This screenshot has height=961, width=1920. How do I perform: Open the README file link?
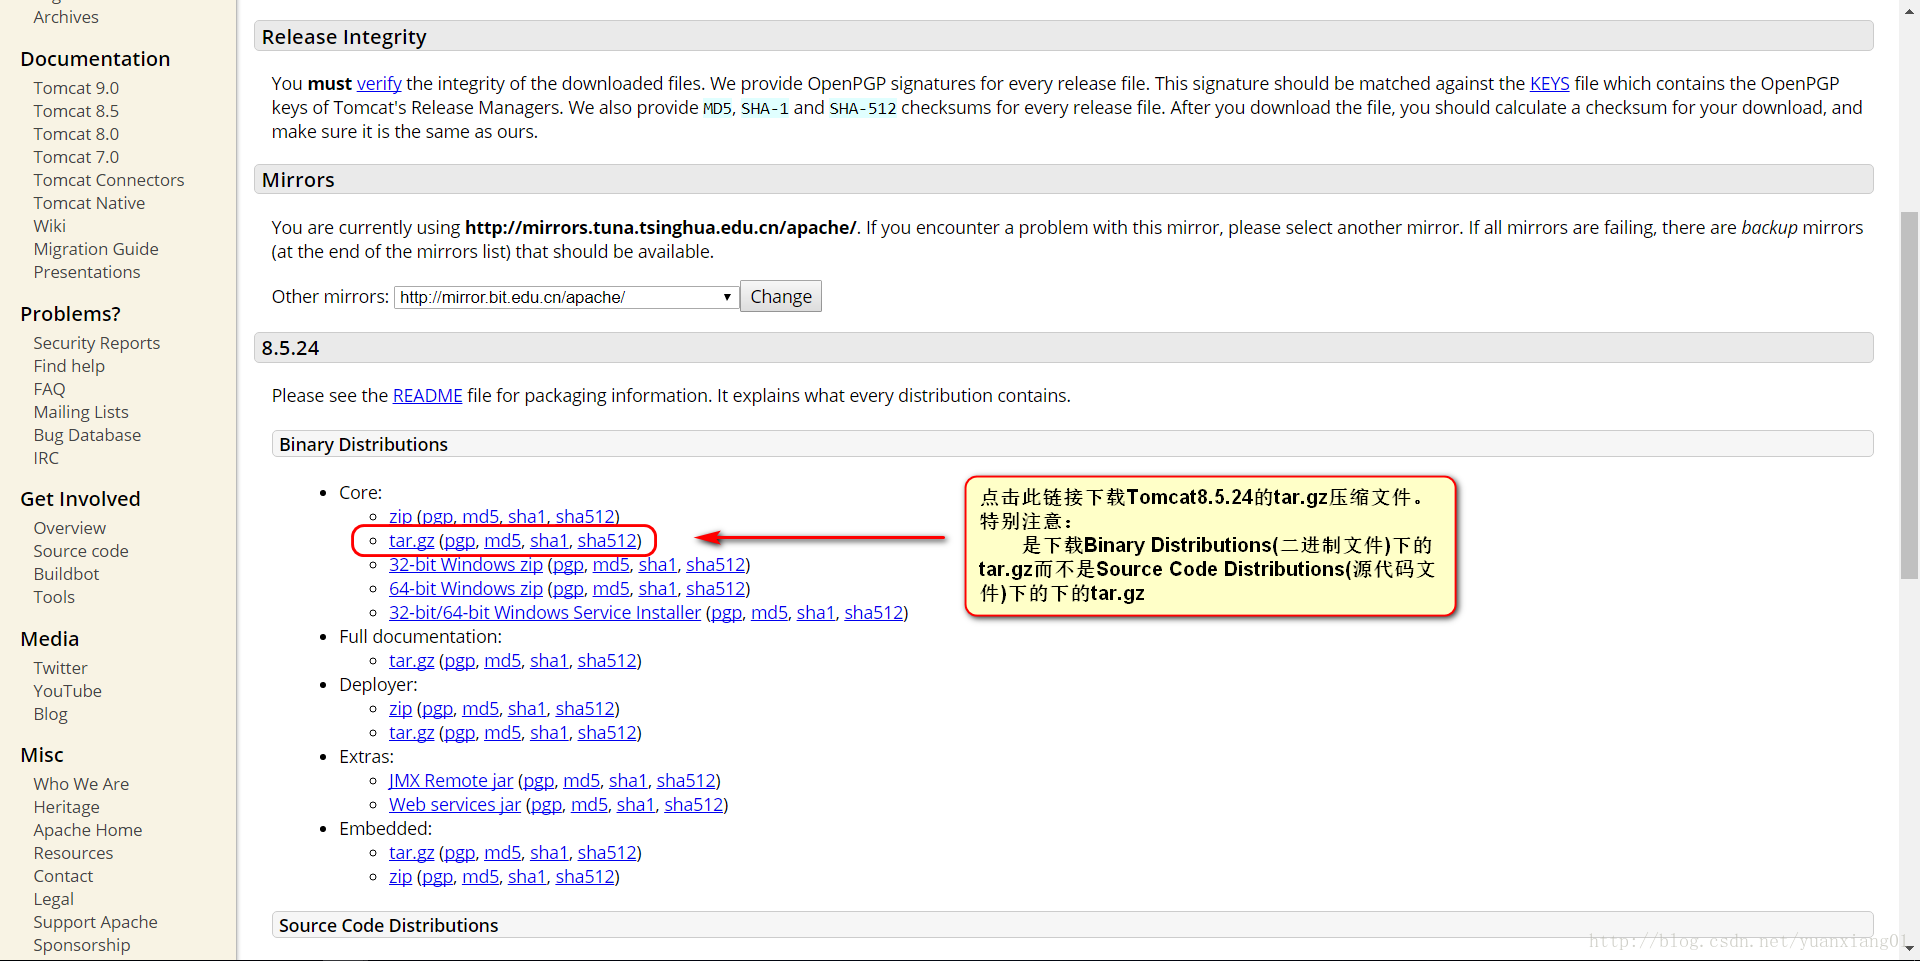click(427, 396)
